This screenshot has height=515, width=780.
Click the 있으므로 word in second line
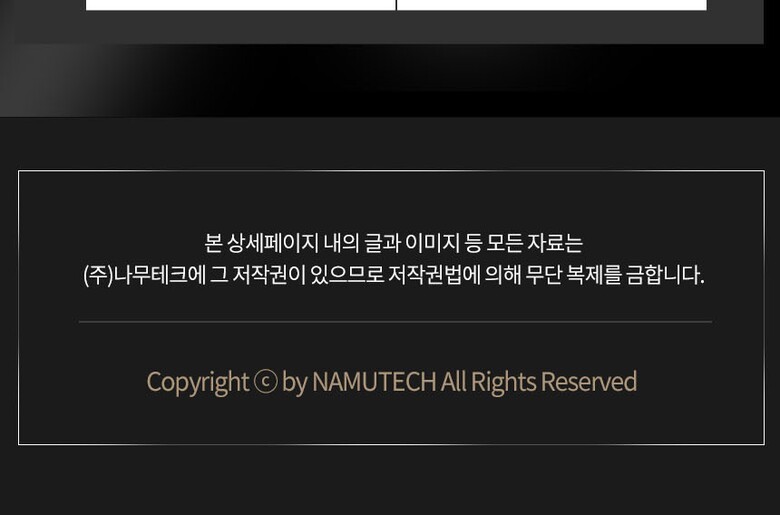click(347, 275)
